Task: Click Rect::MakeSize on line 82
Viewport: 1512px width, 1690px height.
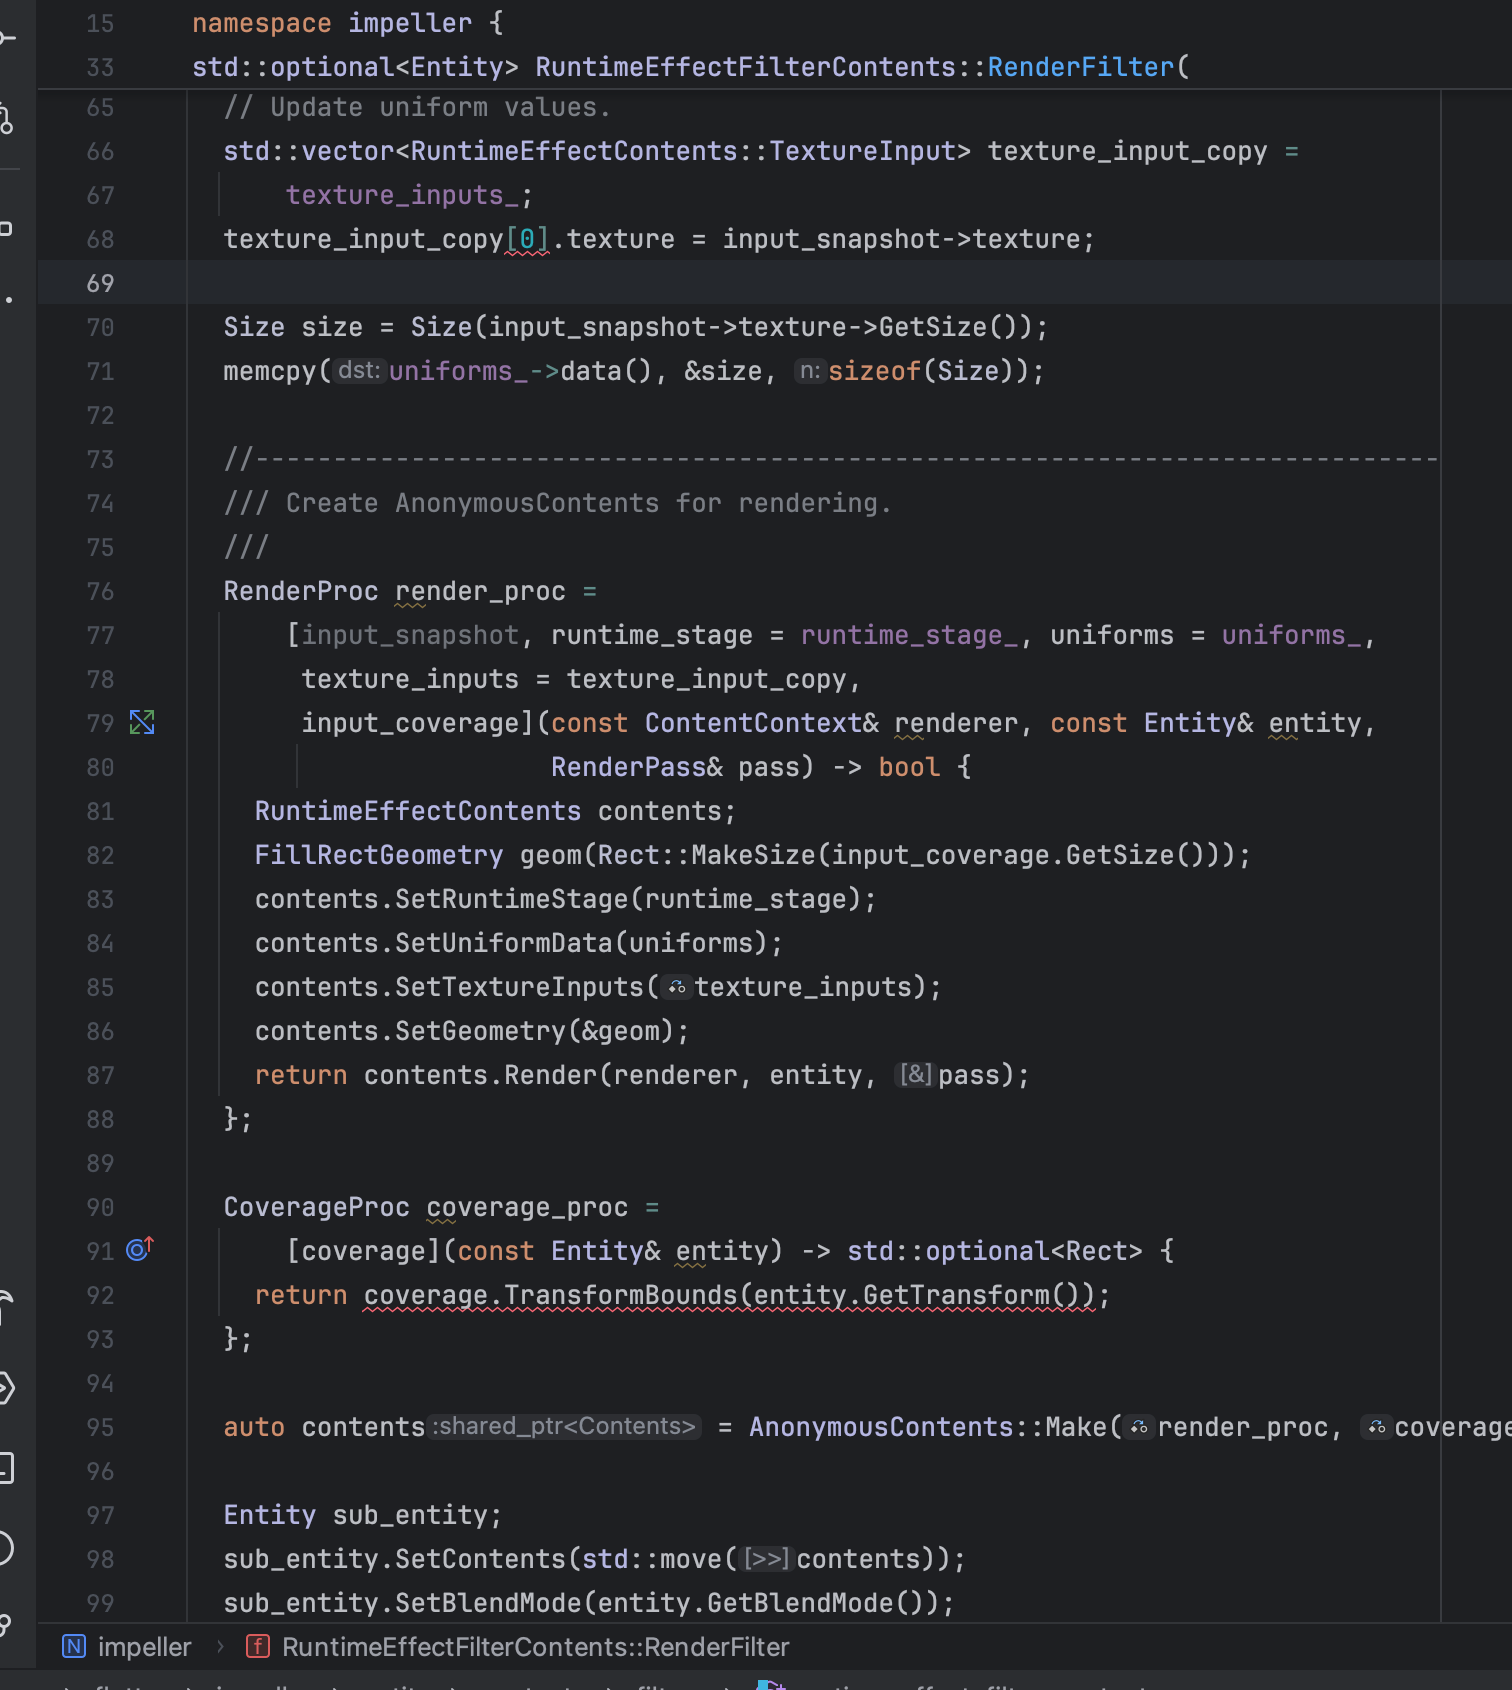Action: [706, 855]
